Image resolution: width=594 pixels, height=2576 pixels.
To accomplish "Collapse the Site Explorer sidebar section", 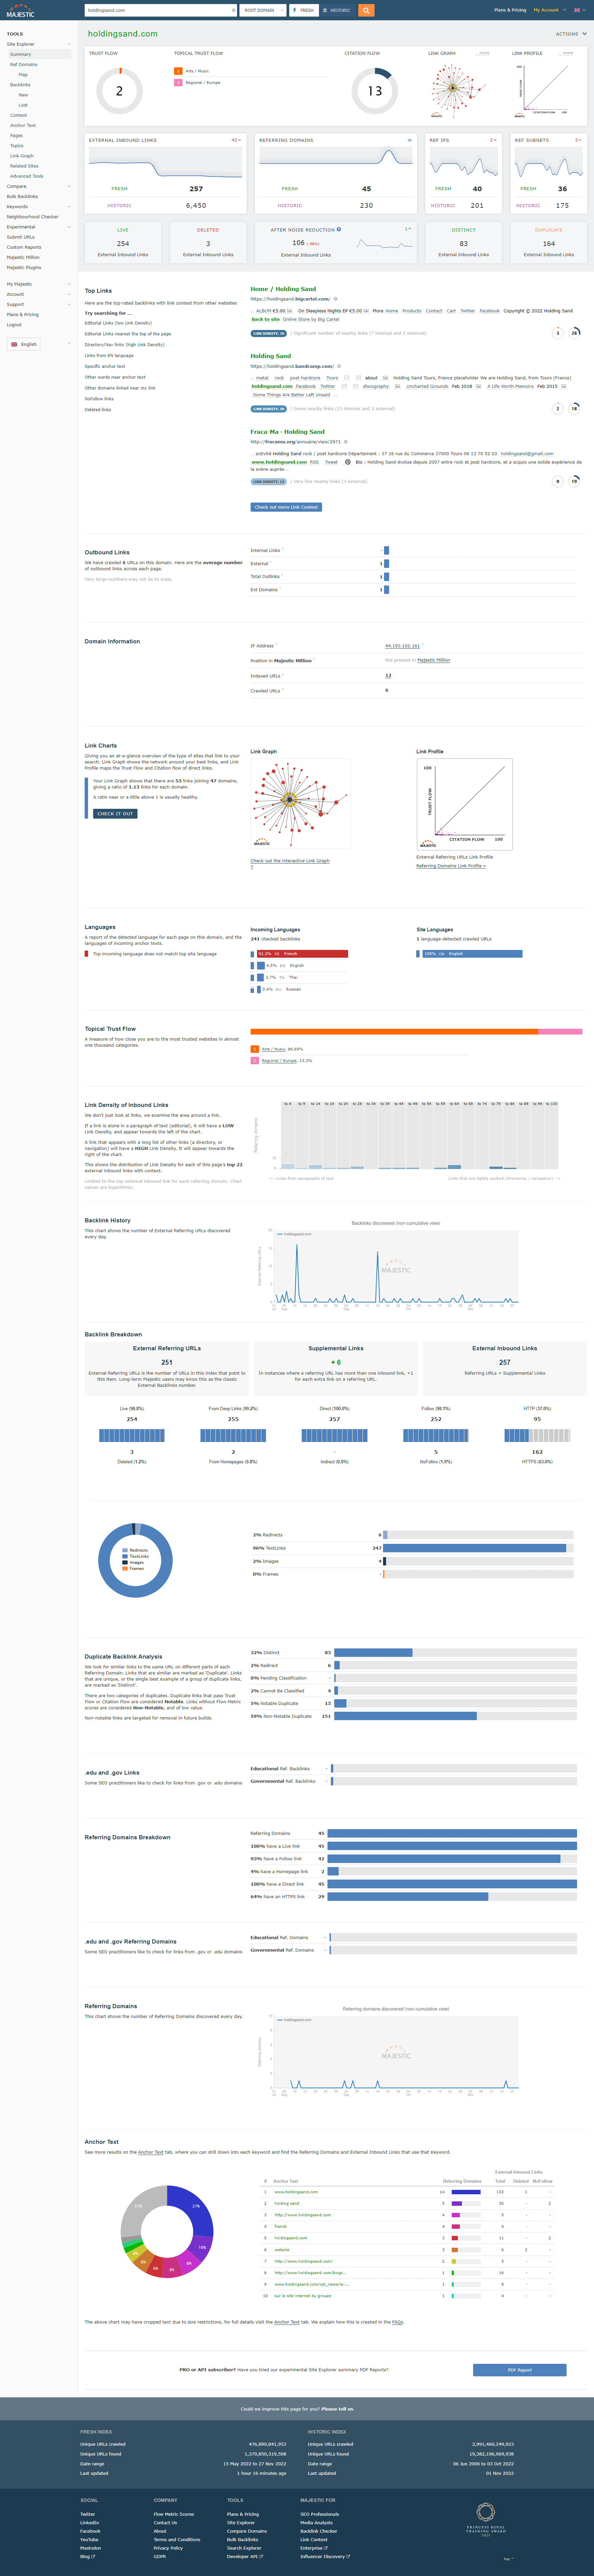I will coord(69,44).
